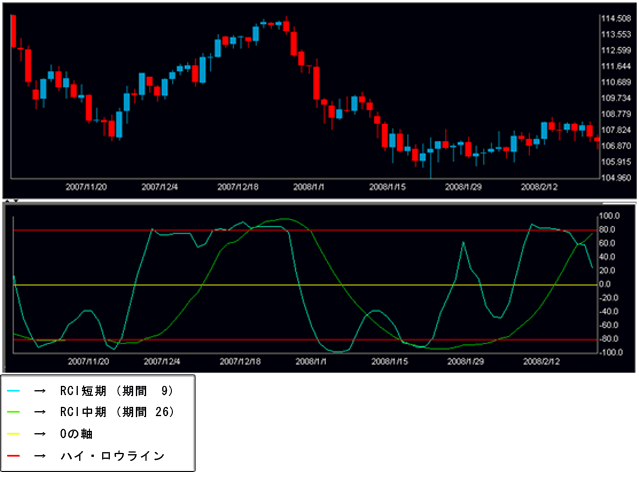This screenshot has width=639, height=482.
Task: Click the 105.915 price axis value
Action: pos(616,162)
